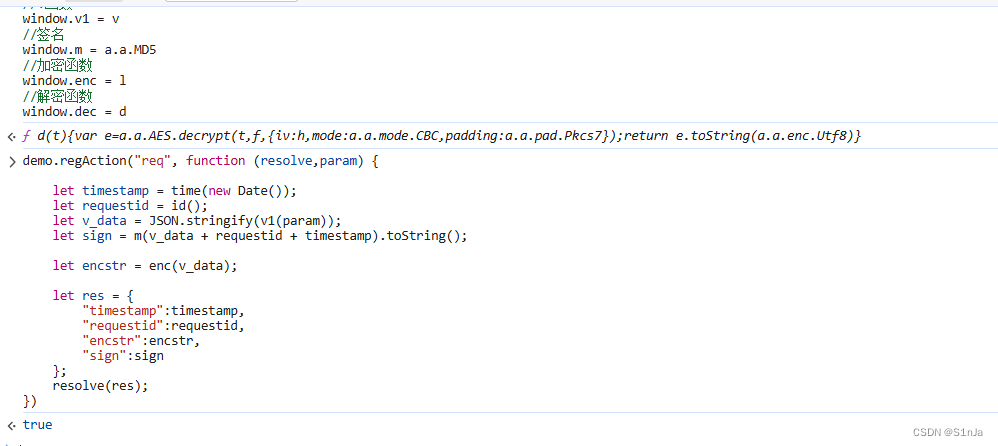Screen dimensions: 998x446
Task: Click the line "let res = {"
Action: 93,296
